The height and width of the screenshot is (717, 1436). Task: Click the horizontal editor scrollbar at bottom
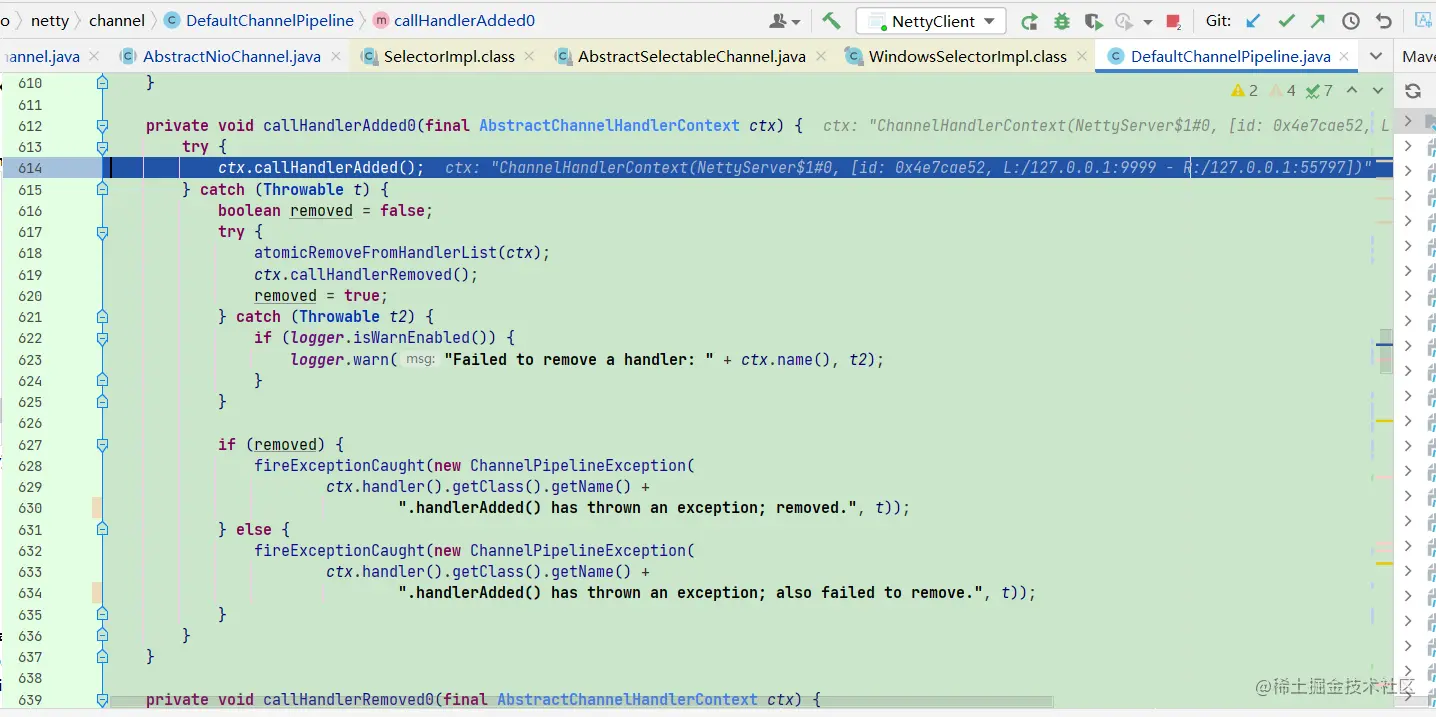point(580,703)
